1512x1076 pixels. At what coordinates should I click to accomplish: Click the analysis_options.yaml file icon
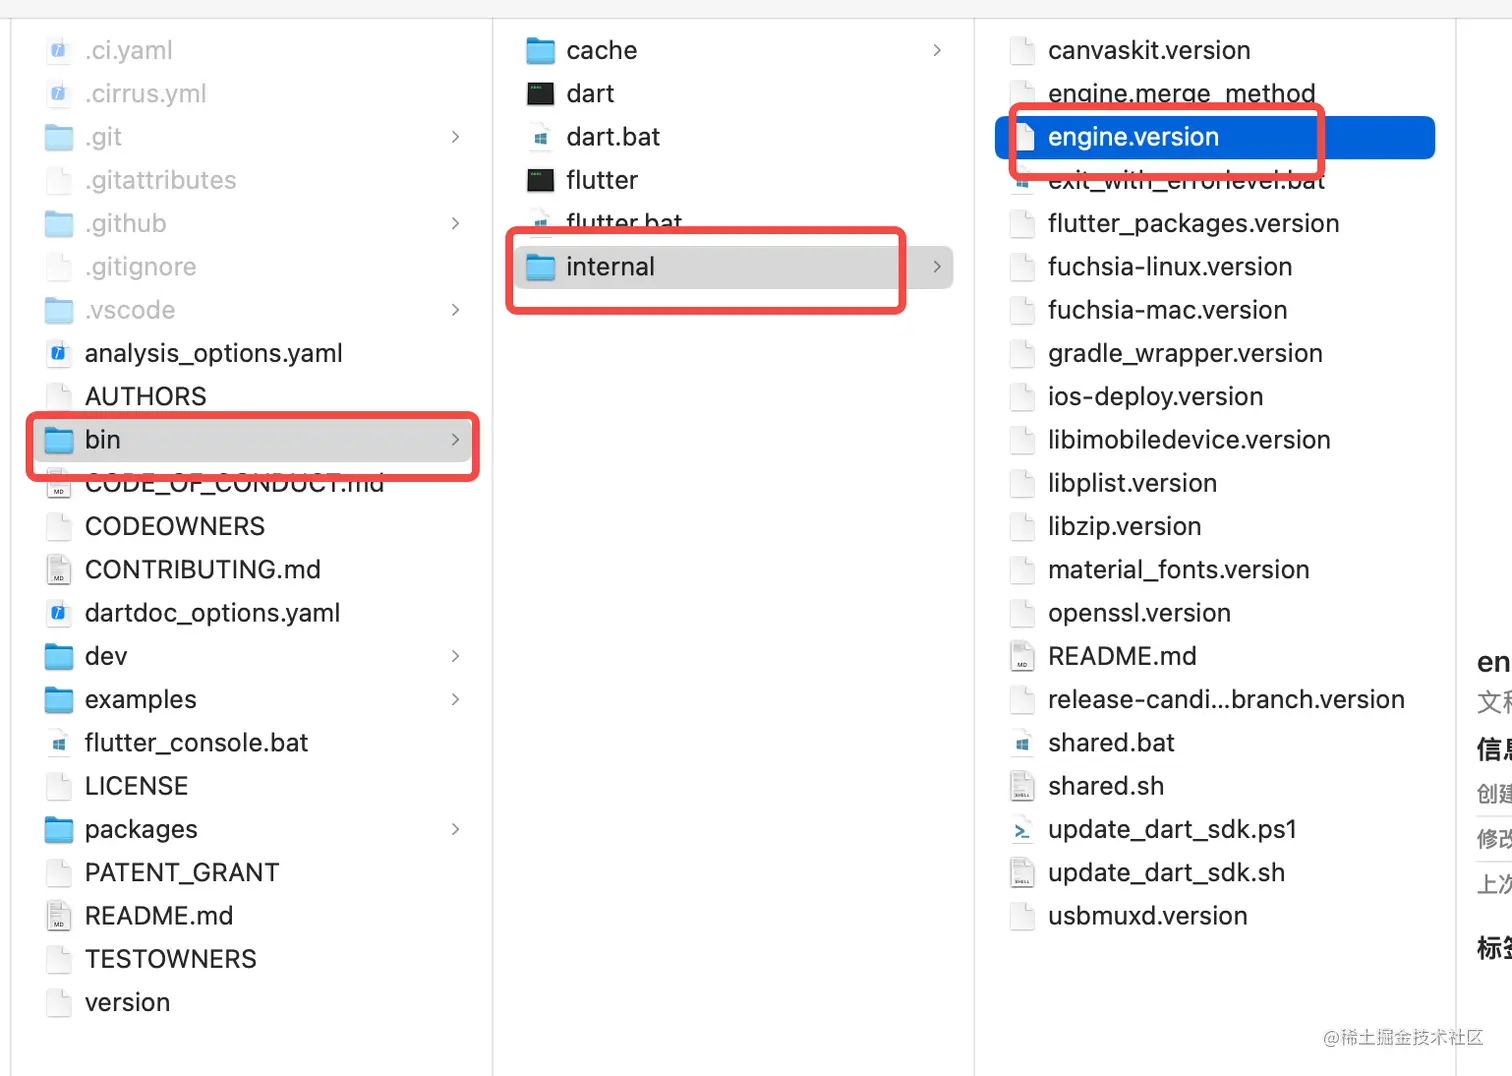(x=59, y=353)
